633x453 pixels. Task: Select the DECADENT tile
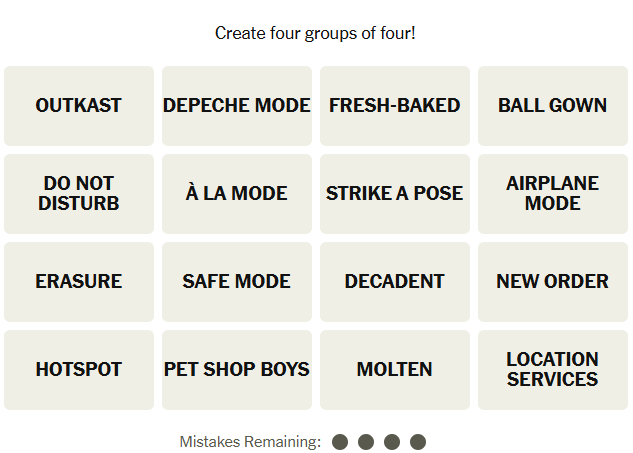[395, 282]
